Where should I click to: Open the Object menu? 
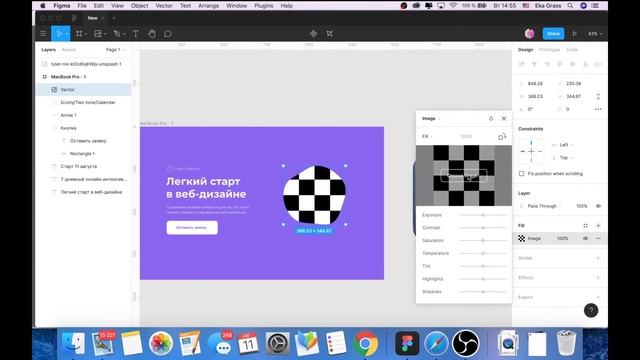140,6
